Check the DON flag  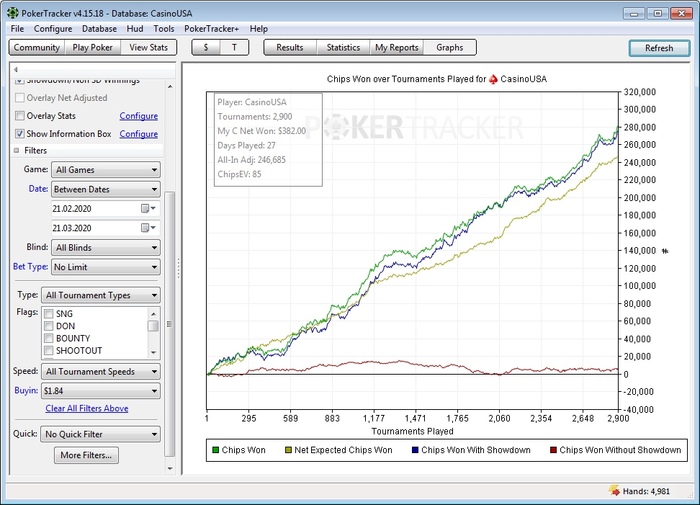click(49, 326)
